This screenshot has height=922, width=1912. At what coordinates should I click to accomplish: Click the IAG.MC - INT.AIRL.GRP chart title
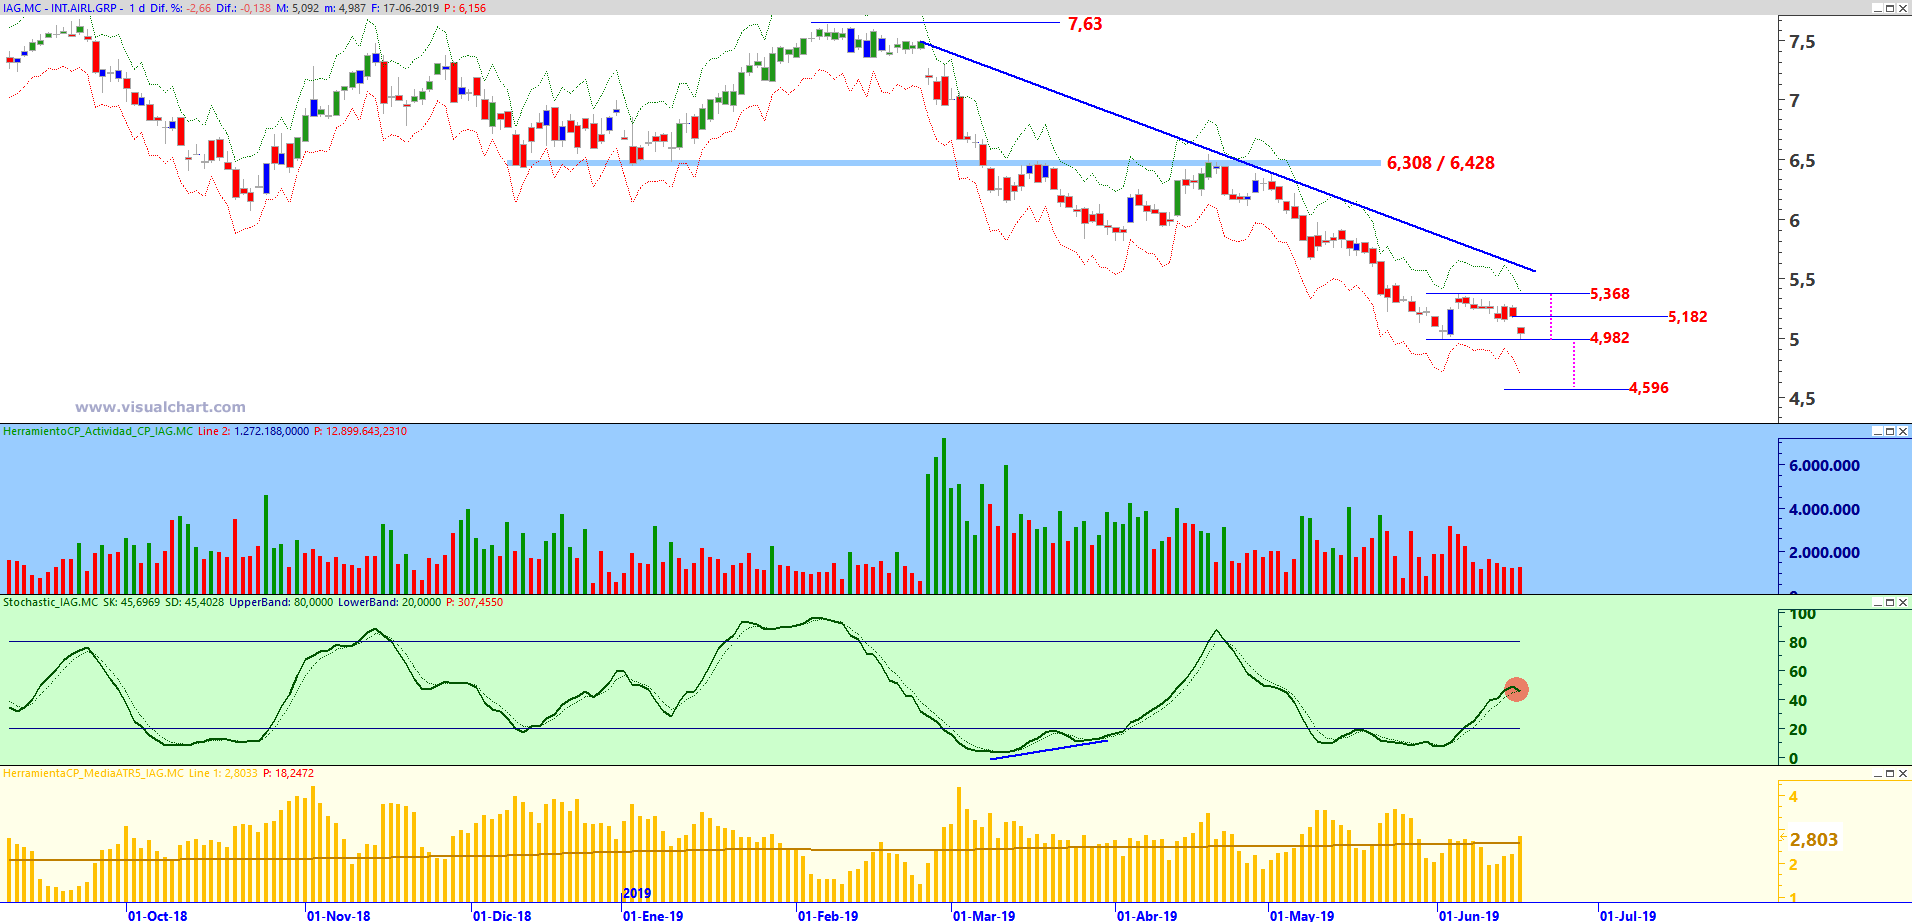[61, 8]
